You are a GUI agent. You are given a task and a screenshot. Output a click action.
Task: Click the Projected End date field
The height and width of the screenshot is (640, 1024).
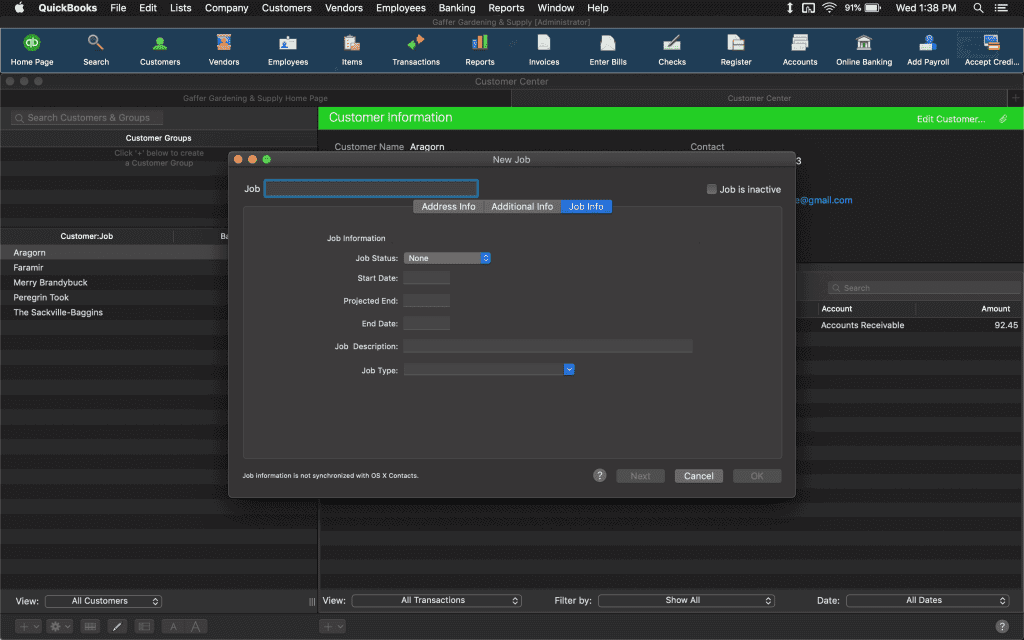[426, 300]
